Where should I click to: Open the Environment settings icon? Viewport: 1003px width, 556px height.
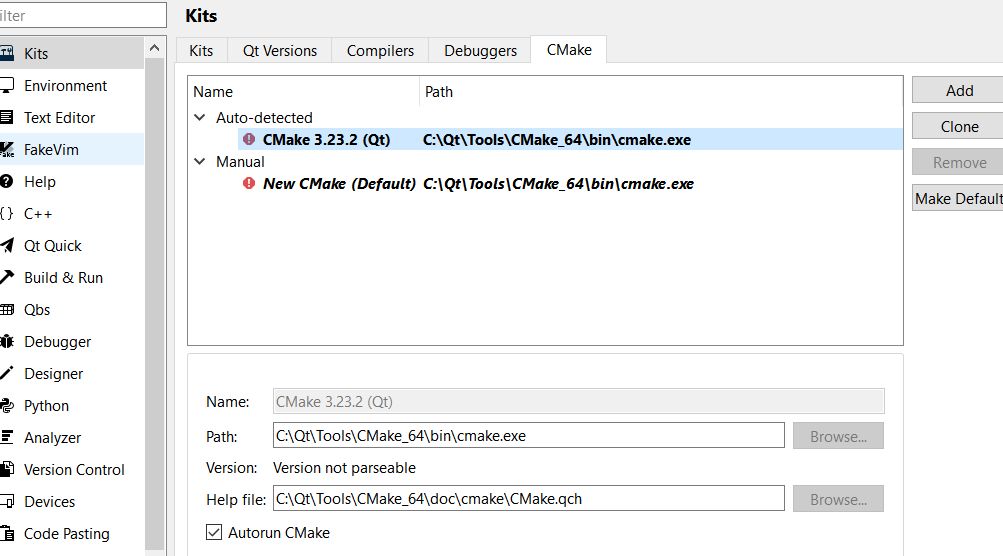tap(6, 85)
